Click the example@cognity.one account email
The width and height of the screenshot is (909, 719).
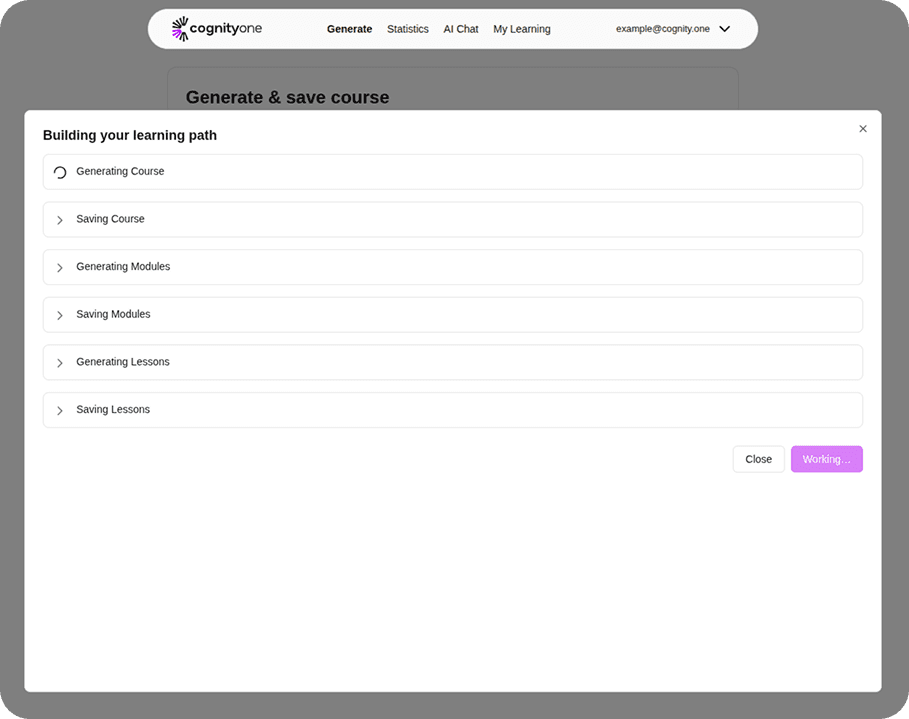point(662,29)
